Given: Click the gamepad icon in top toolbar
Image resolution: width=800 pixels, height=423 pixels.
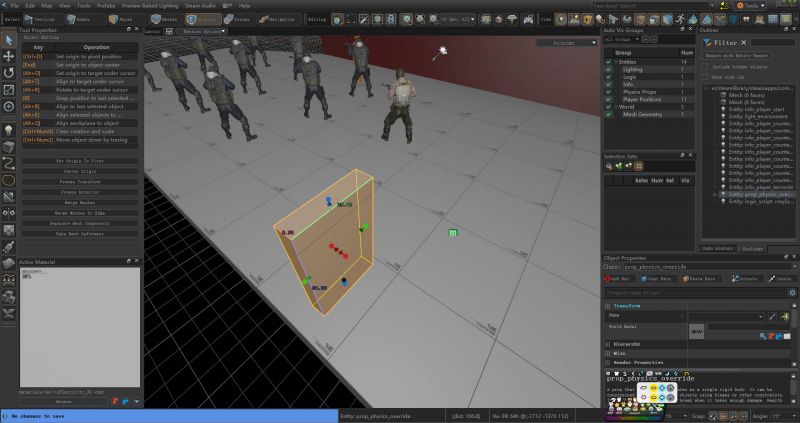Looking at the screenshot, I should (x=528, y=19).
